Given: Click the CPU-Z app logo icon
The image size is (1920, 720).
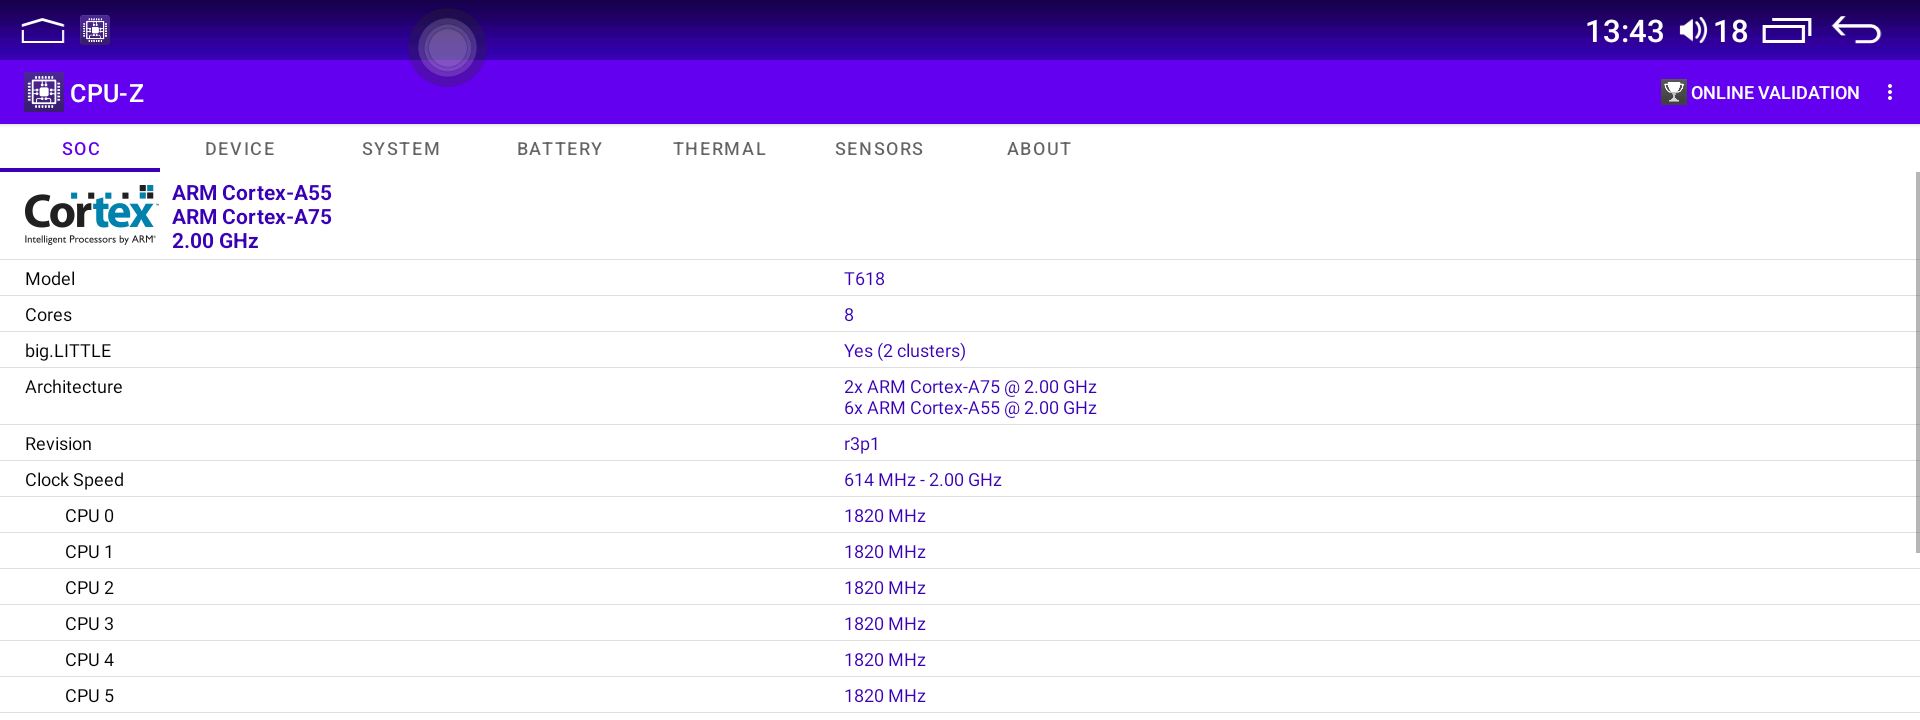Looking at the screenshot, I should 44,93.
